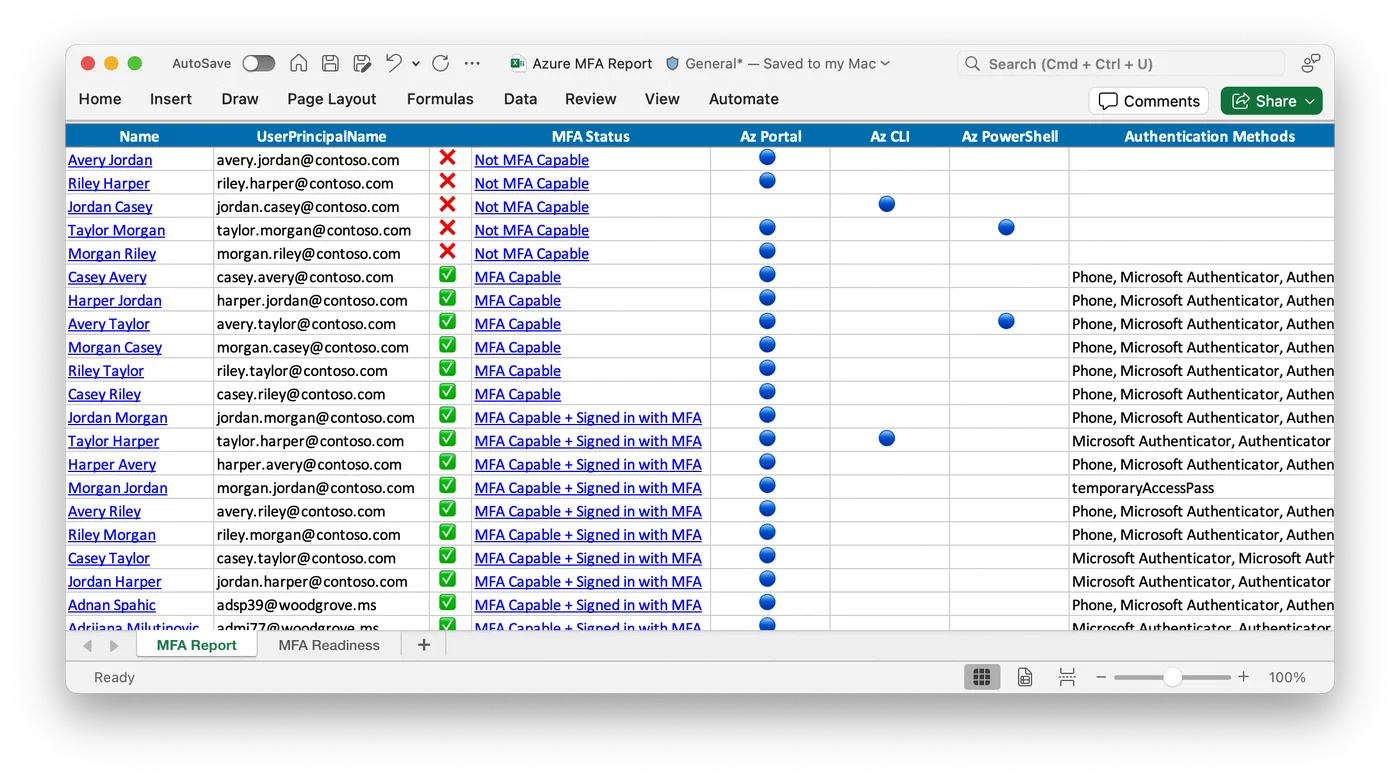Click the Excel file icon beside Azure MFA Report
The height and width of the screenshot is (780, 1400).
tap(518, 63)
